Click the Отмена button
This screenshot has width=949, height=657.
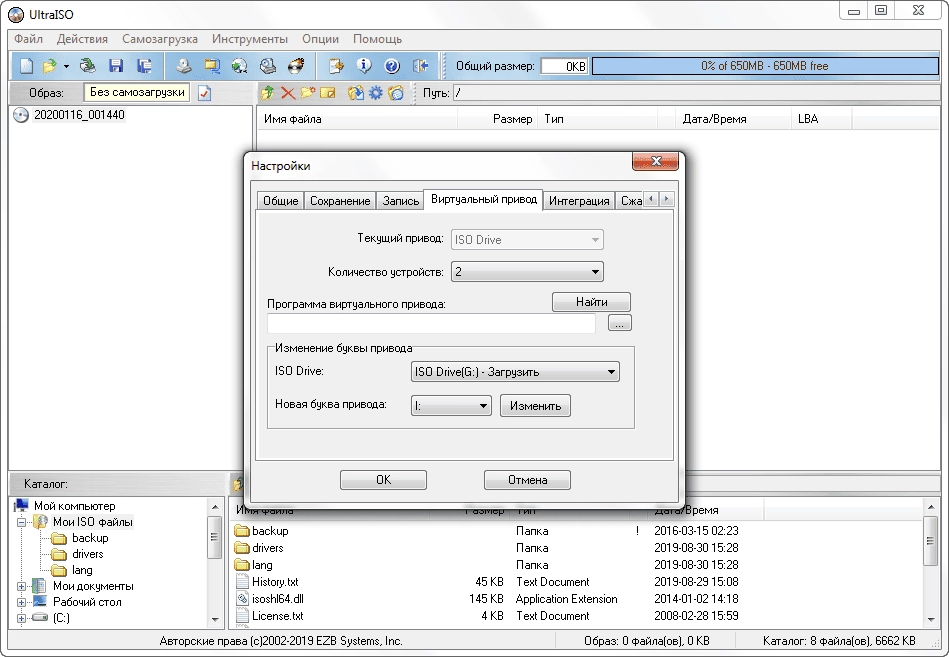tap(527, 480)
